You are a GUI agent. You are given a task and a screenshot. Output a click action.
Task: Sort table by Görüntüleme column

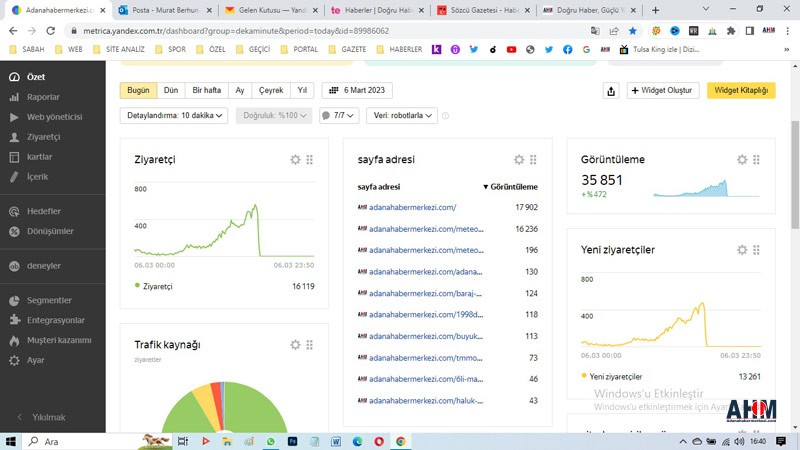point(510,187)
